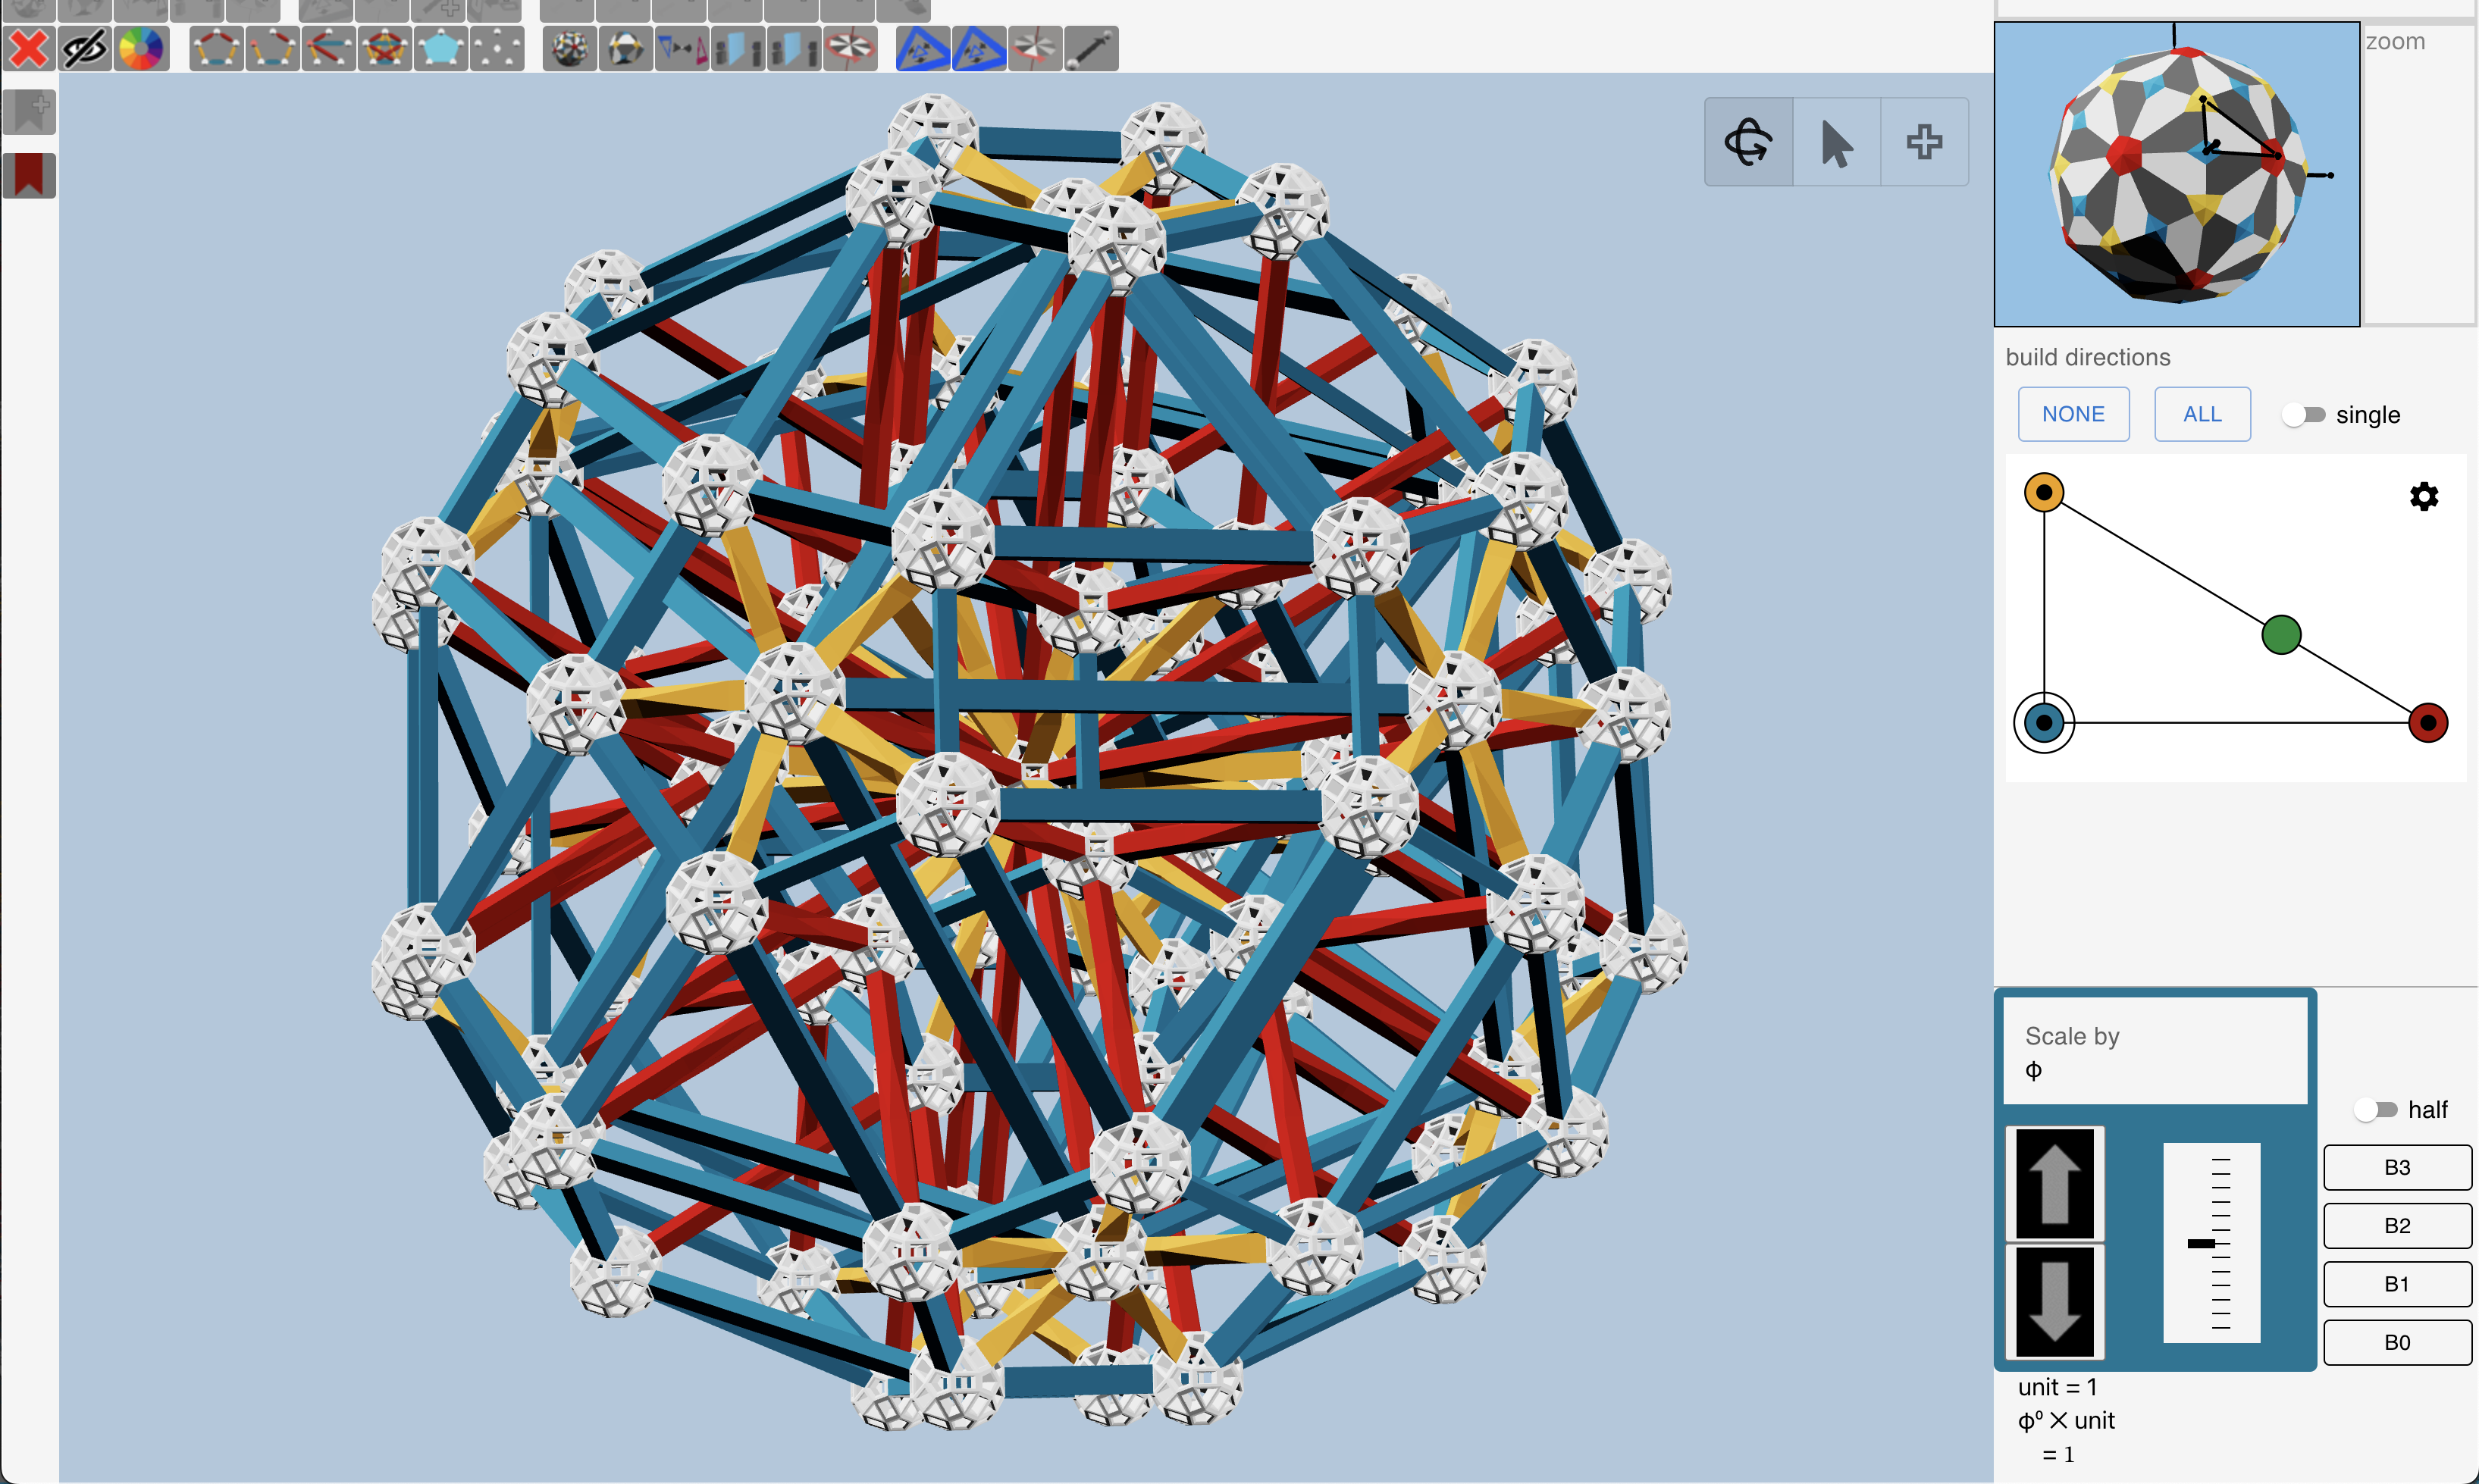Click the connect pentagon loop struts tool
2479x1484 pixels.
(217, 48)
